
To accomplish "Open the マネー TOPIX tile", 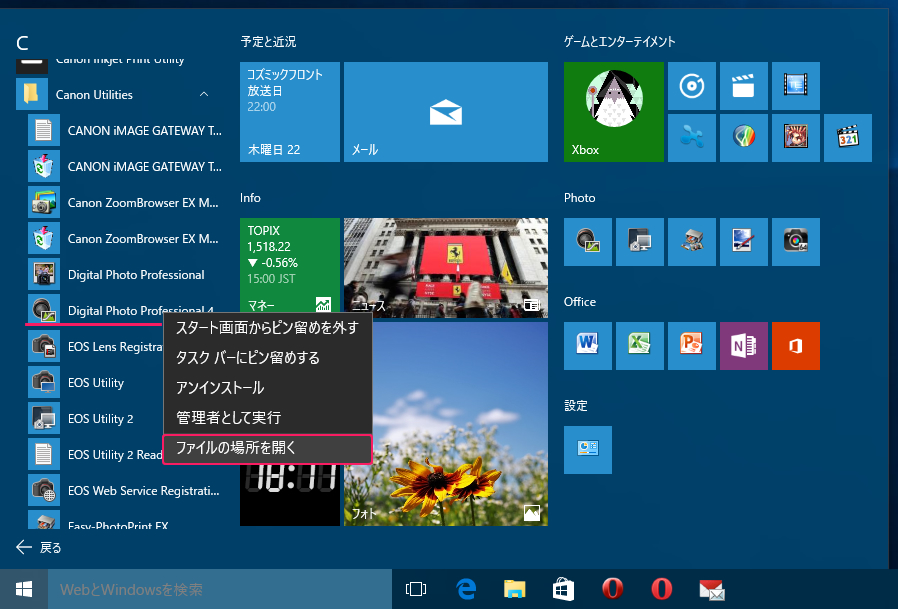I will [290, 265].
